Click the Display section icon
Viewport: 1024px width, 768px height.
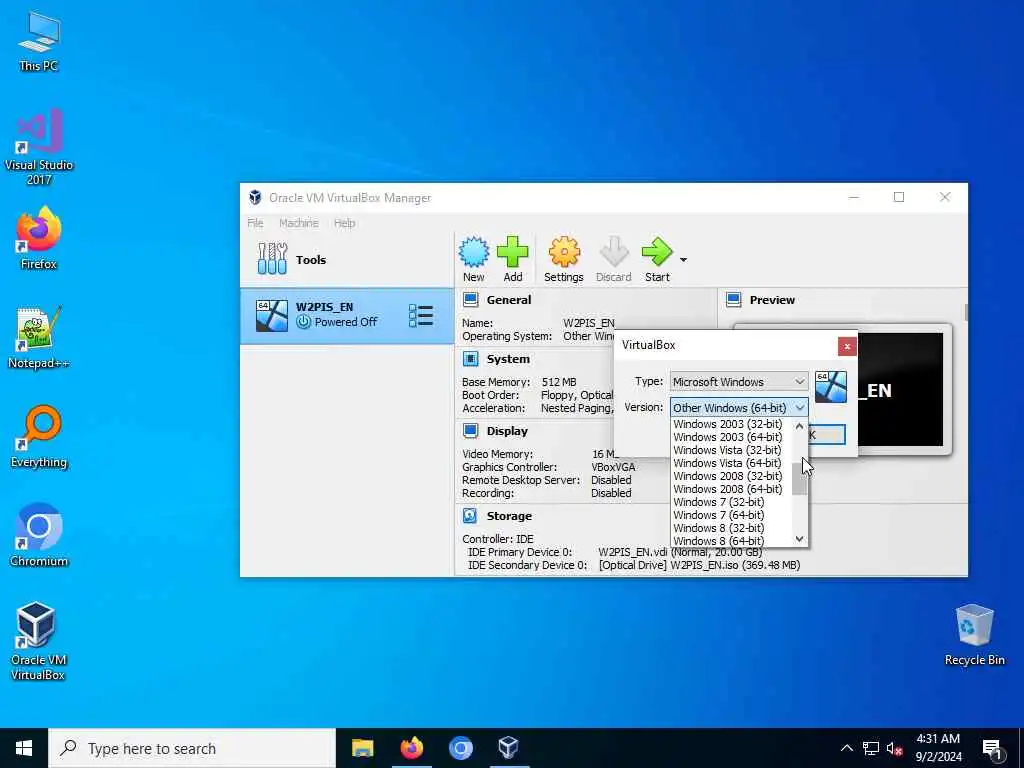[470, 431]
